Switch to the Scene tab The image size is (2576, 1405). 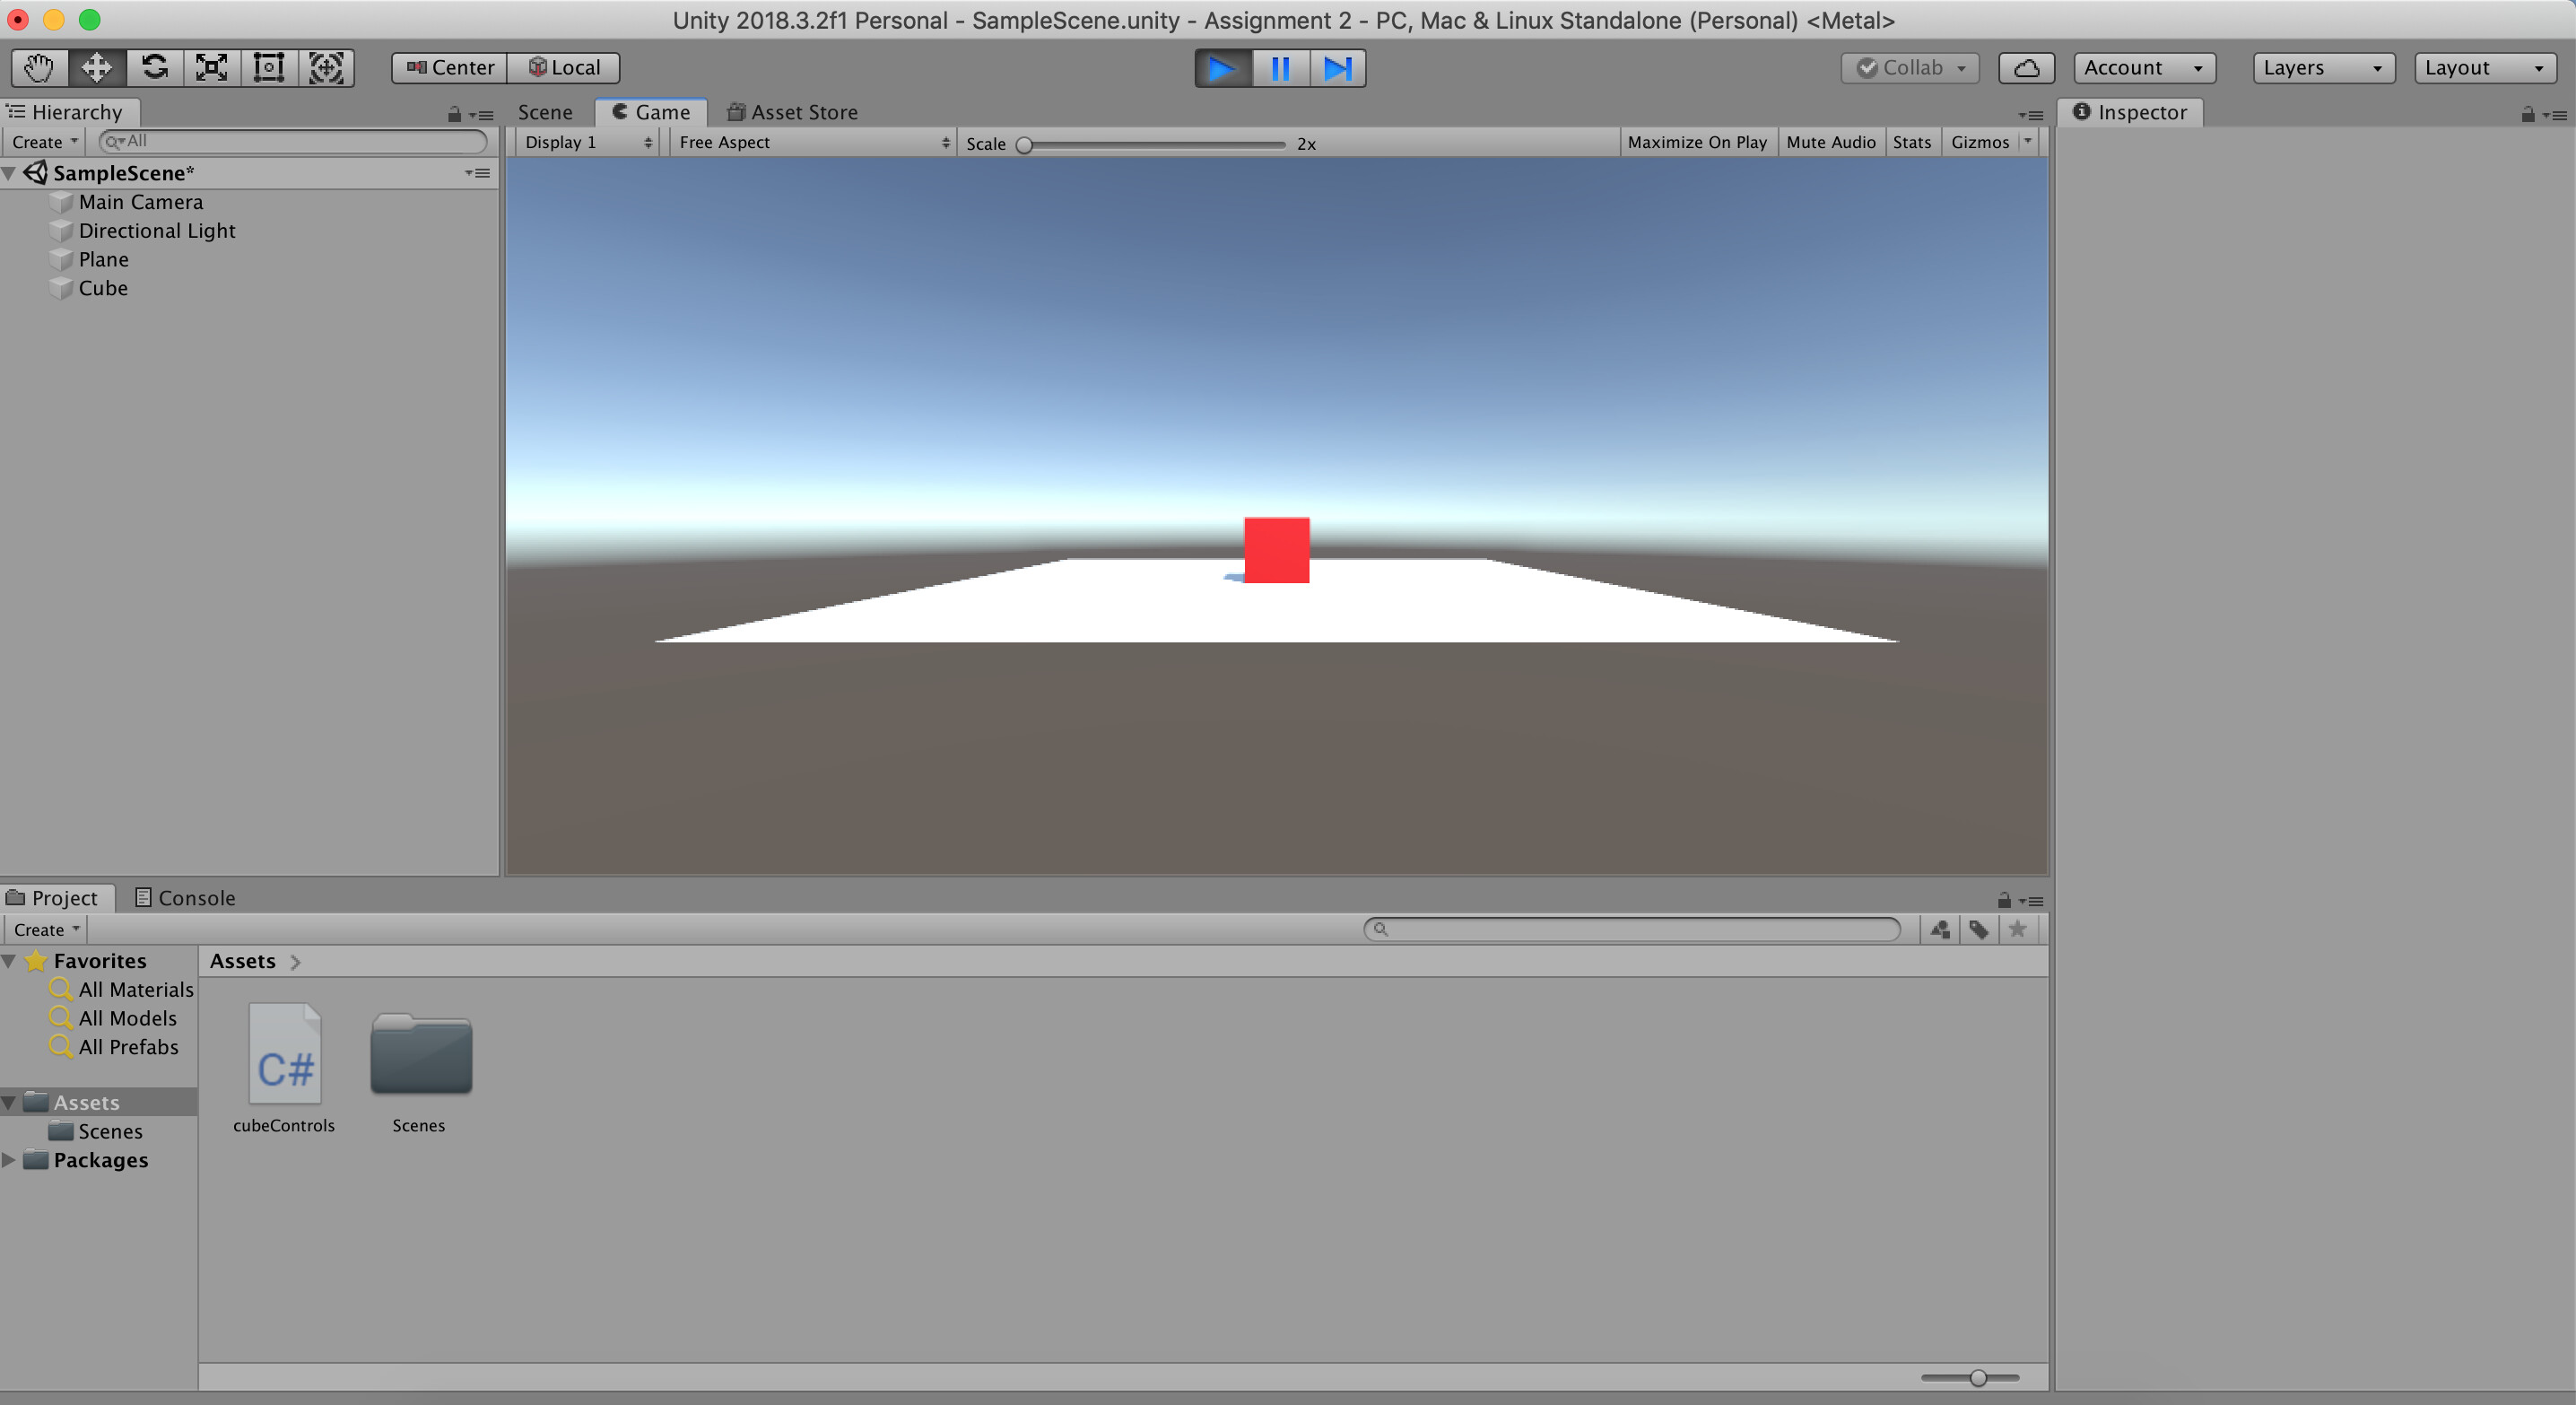545,112
